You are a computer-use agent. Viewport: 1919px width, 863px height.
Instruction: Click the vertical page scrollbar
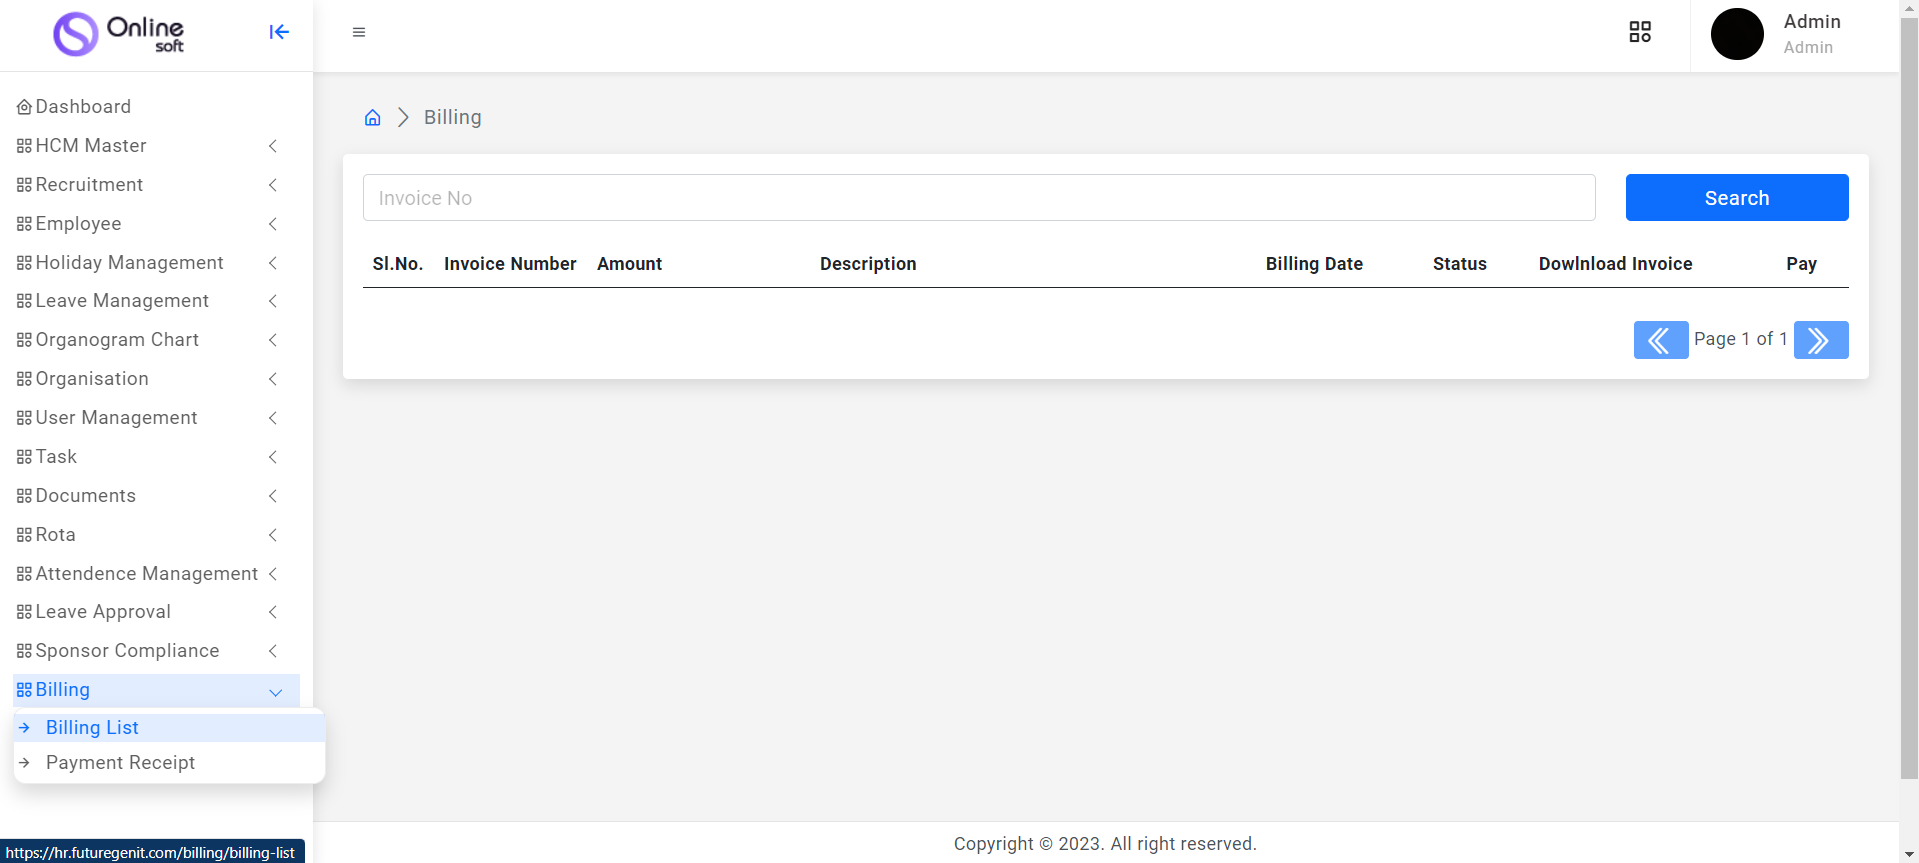point(1909,400)
